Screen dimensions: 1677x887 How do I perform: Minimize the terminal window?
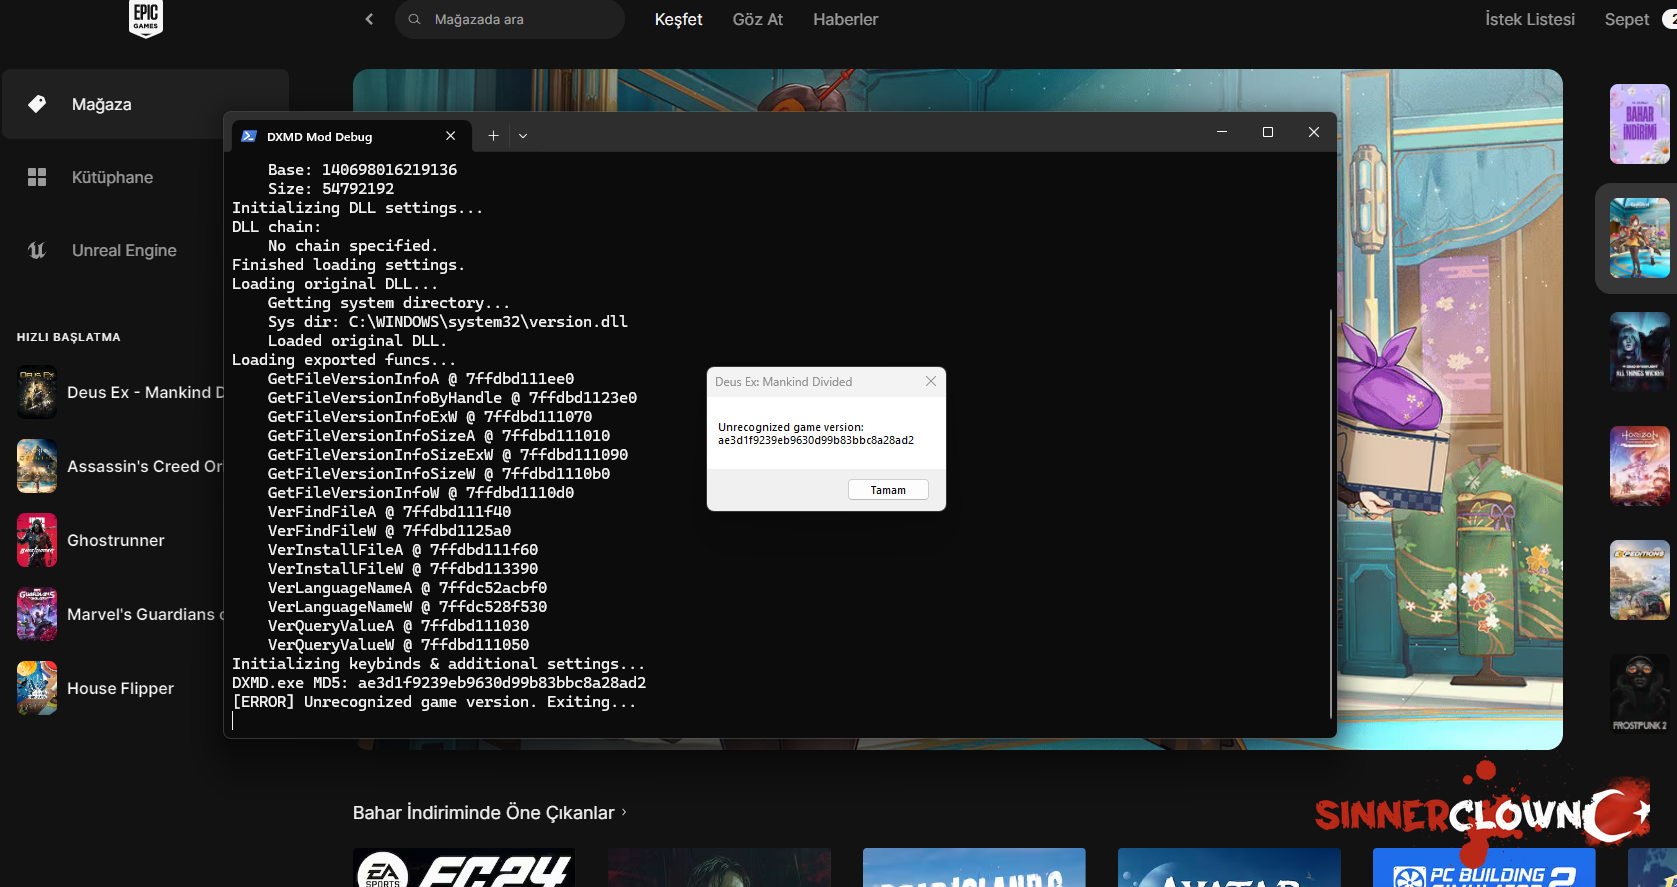pyautogui.click(x=1222, y=132)
